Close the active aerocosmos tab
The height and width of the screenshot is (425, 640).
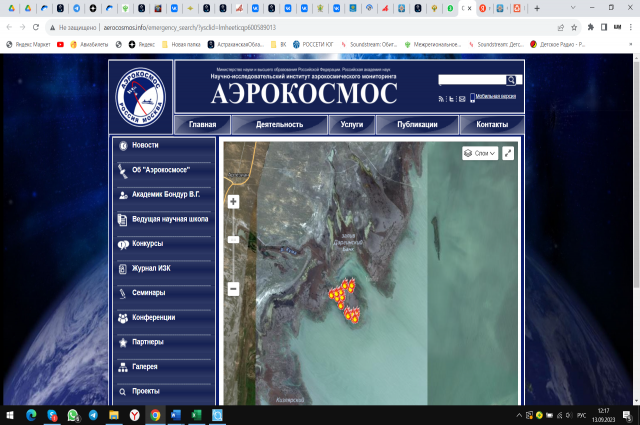469,8
